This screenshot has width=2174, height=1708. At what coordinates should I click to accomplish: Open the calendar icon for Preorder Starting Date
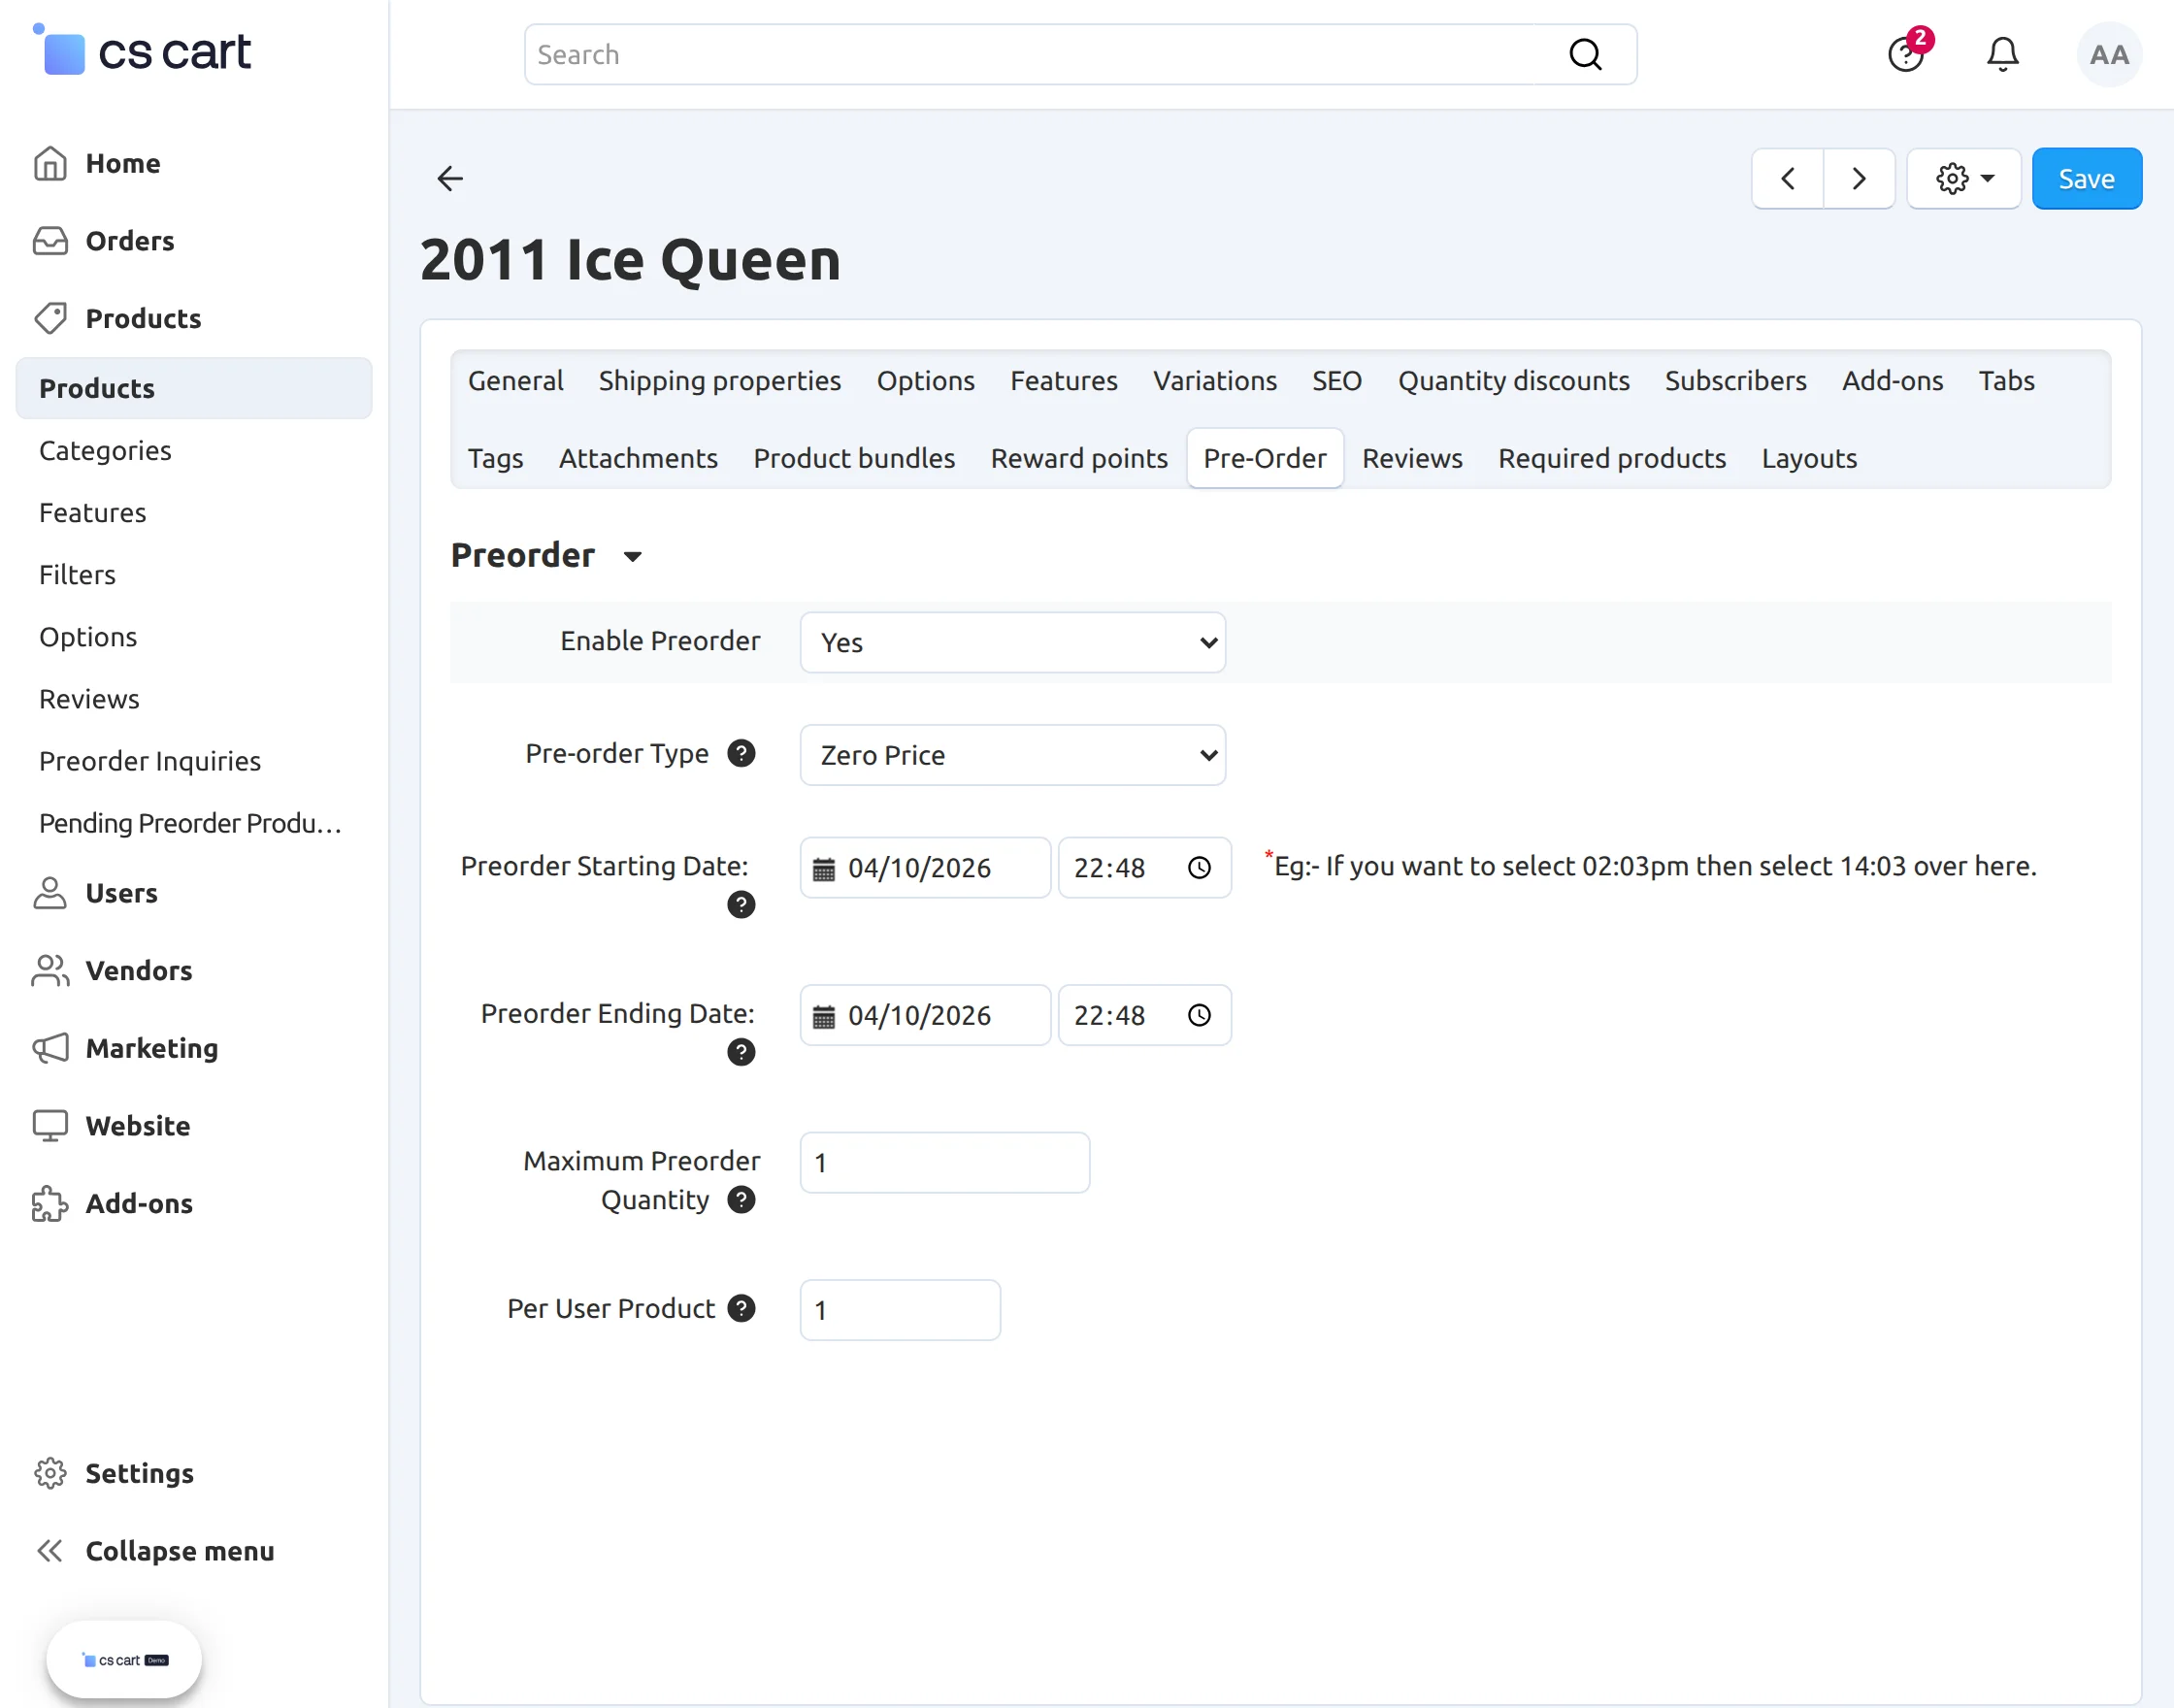(x=823, y=869)
